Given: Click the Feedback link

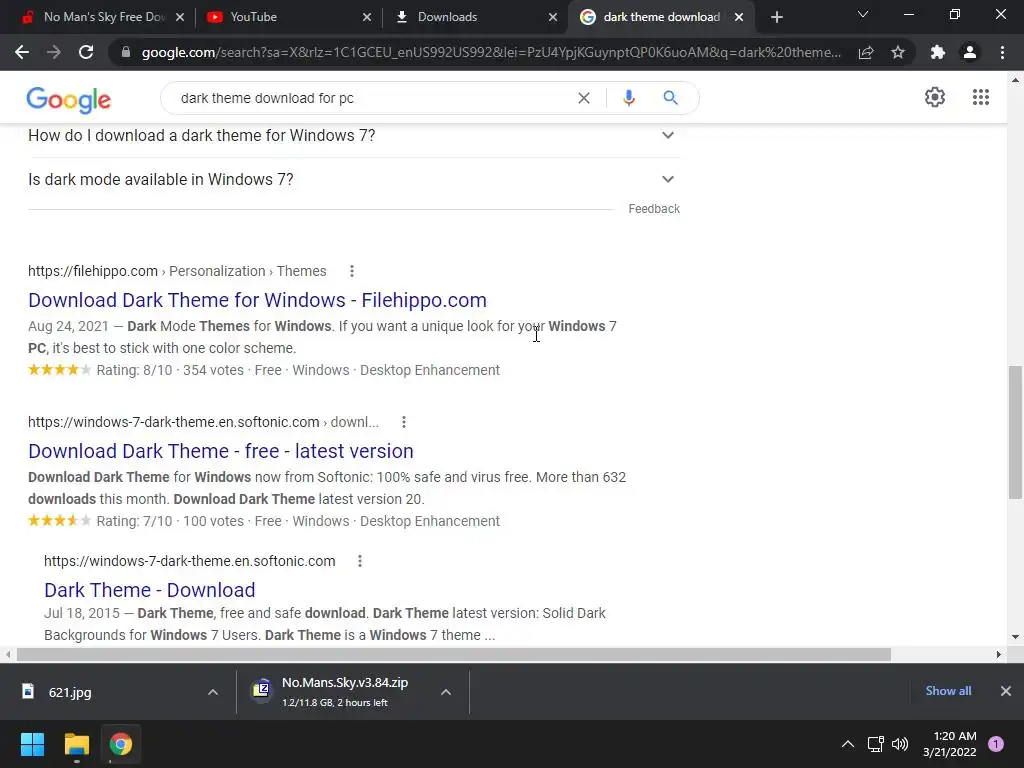Looking at the screenshot, I should [x=654, y=209].
